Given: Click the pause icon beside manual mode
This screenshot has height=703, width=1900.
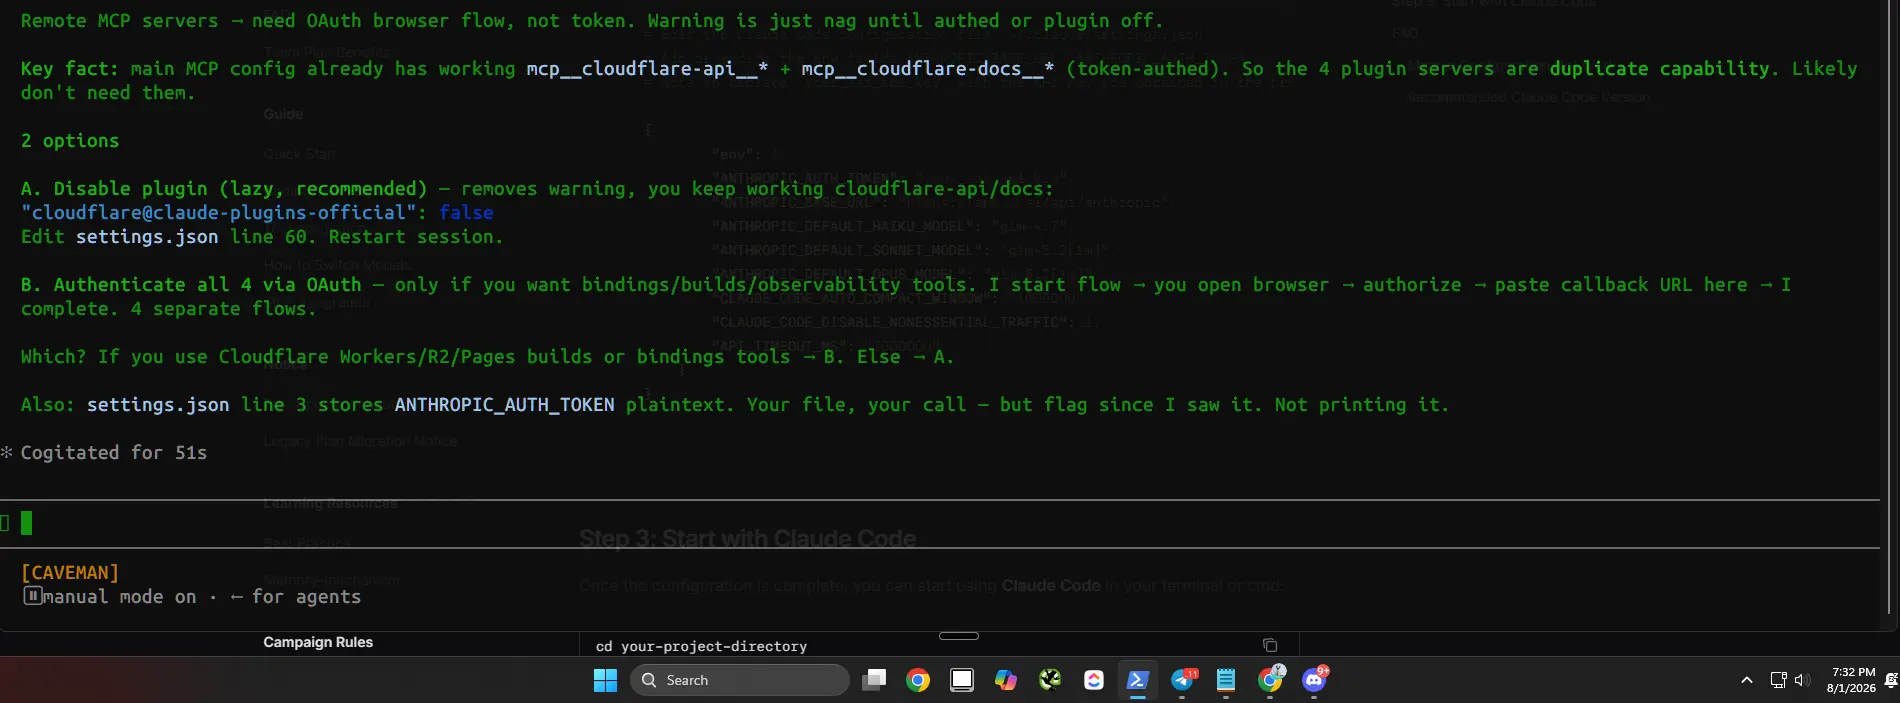Looking at the screenshot, I should 32,596.
